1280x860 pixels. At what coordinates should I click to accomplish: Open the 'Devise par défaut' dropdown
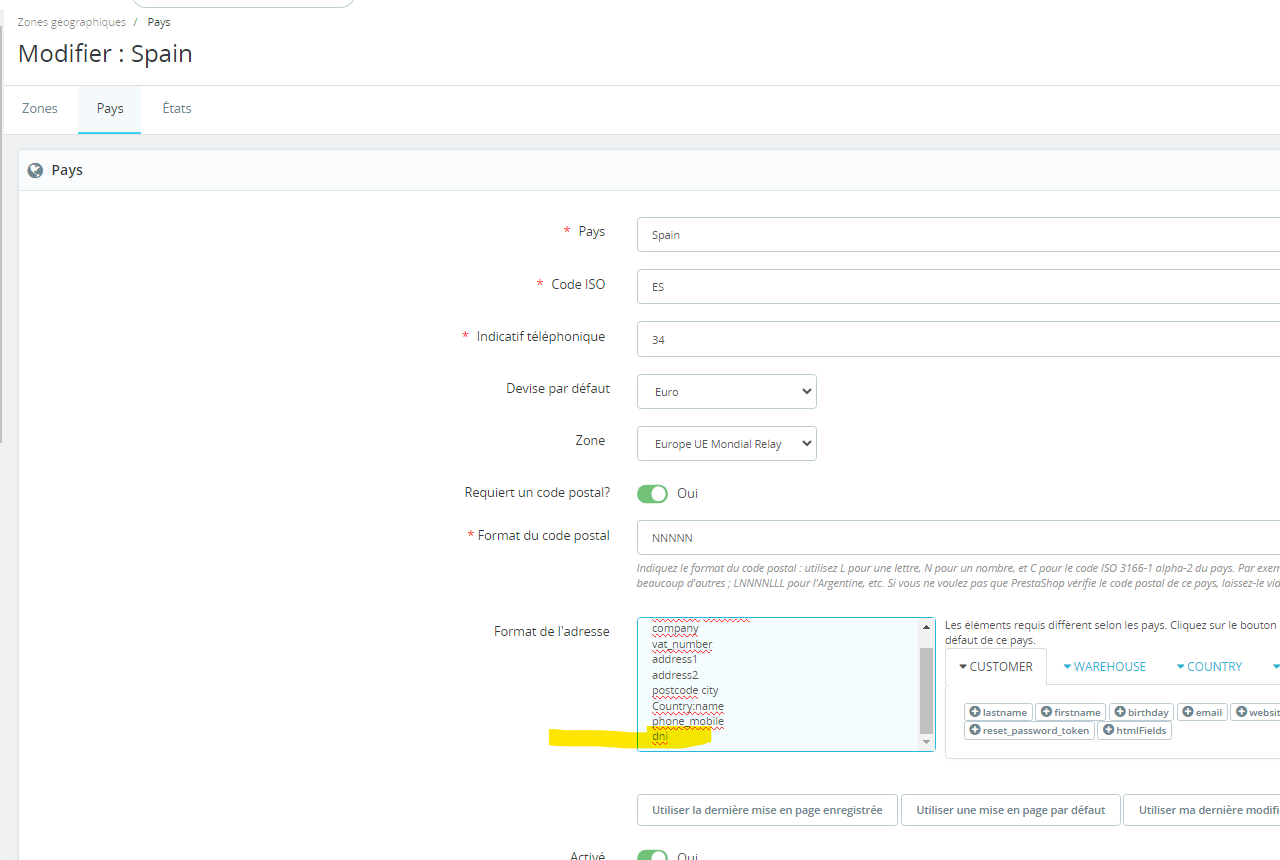click(x=727, y=391)
